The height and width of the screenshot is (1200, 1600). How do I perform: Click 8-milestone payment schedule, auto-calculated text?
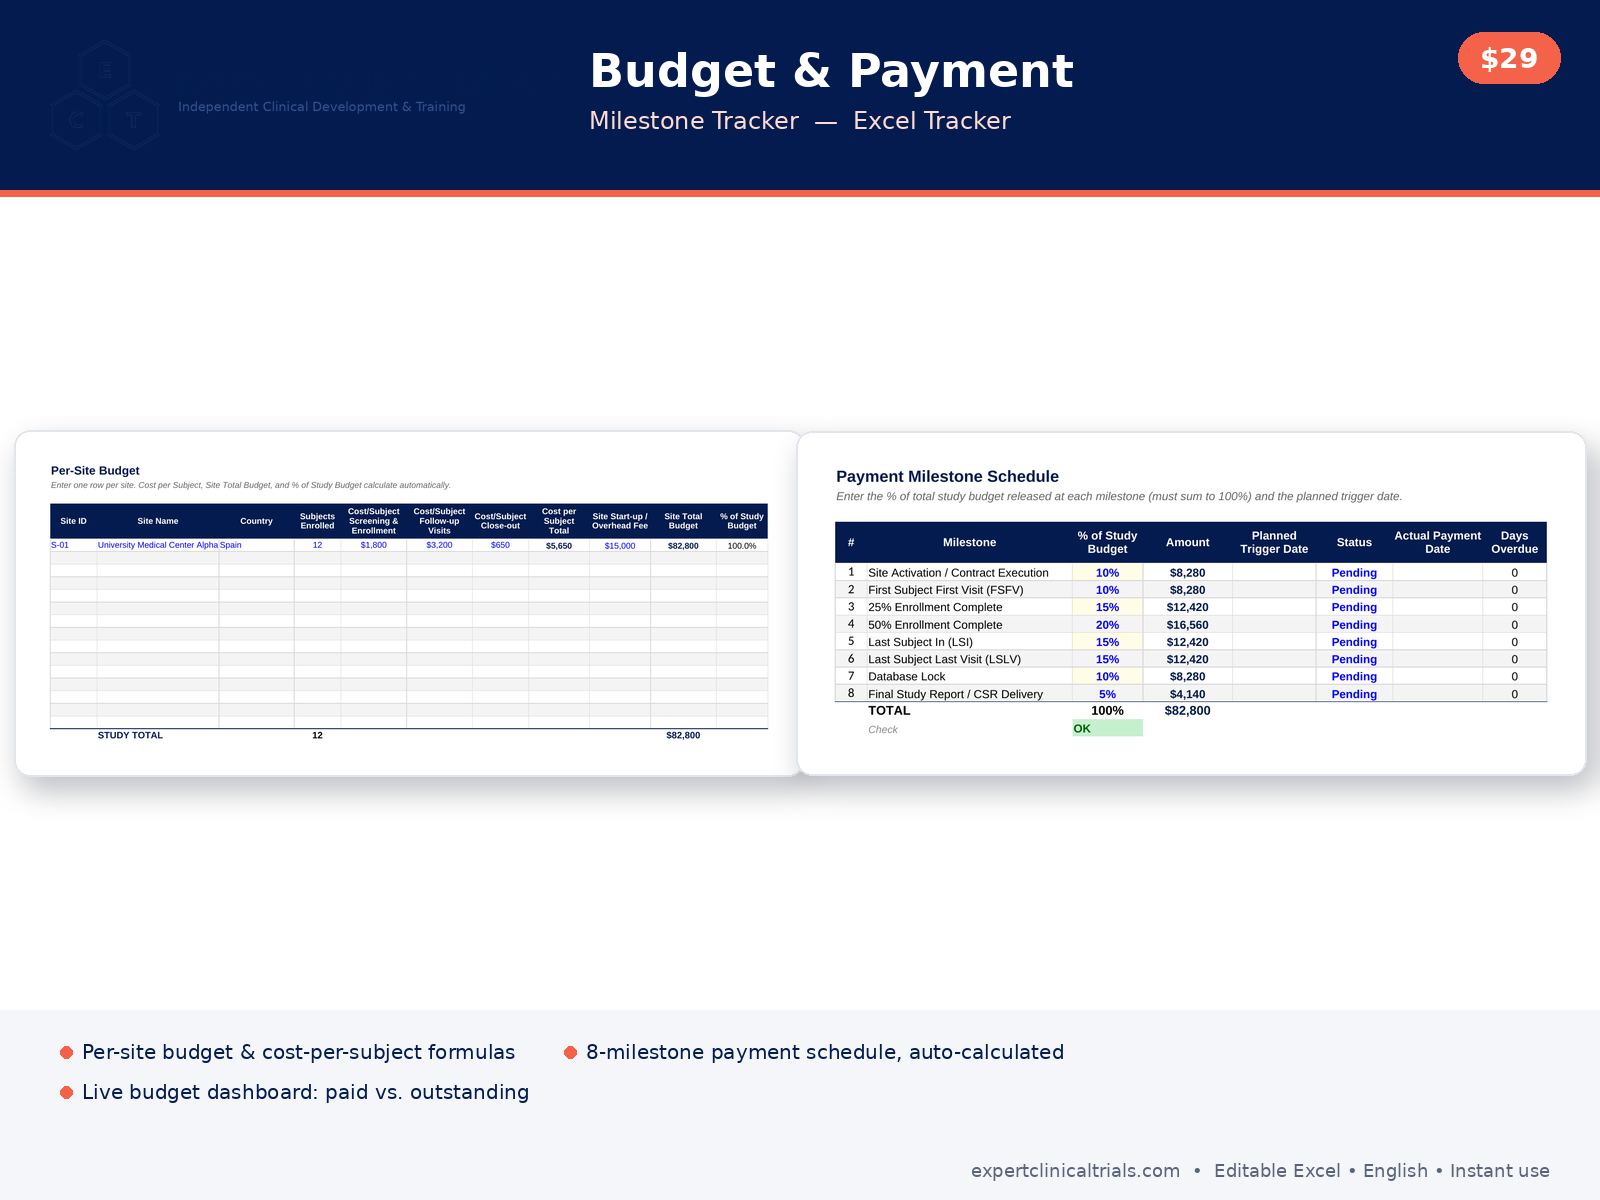pos(825,1052)
